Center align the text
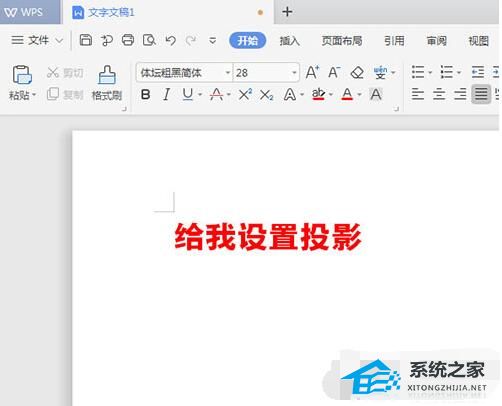 (439, 94)
